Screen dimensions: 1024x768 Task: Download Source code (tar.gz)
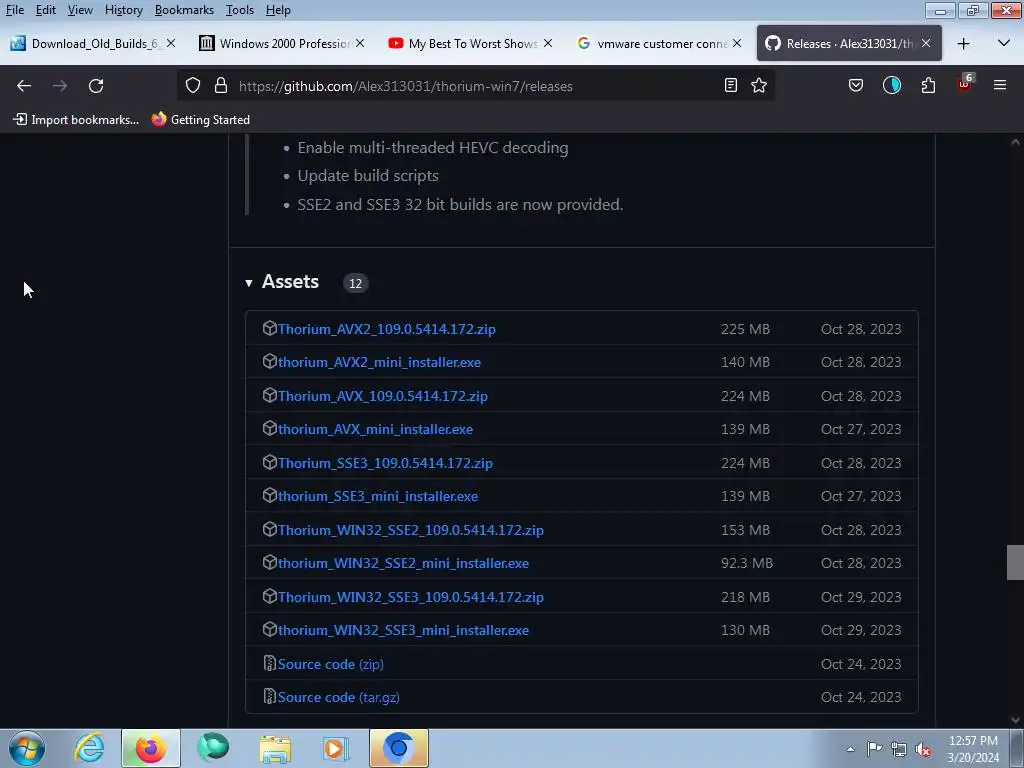tap(338, 697)
